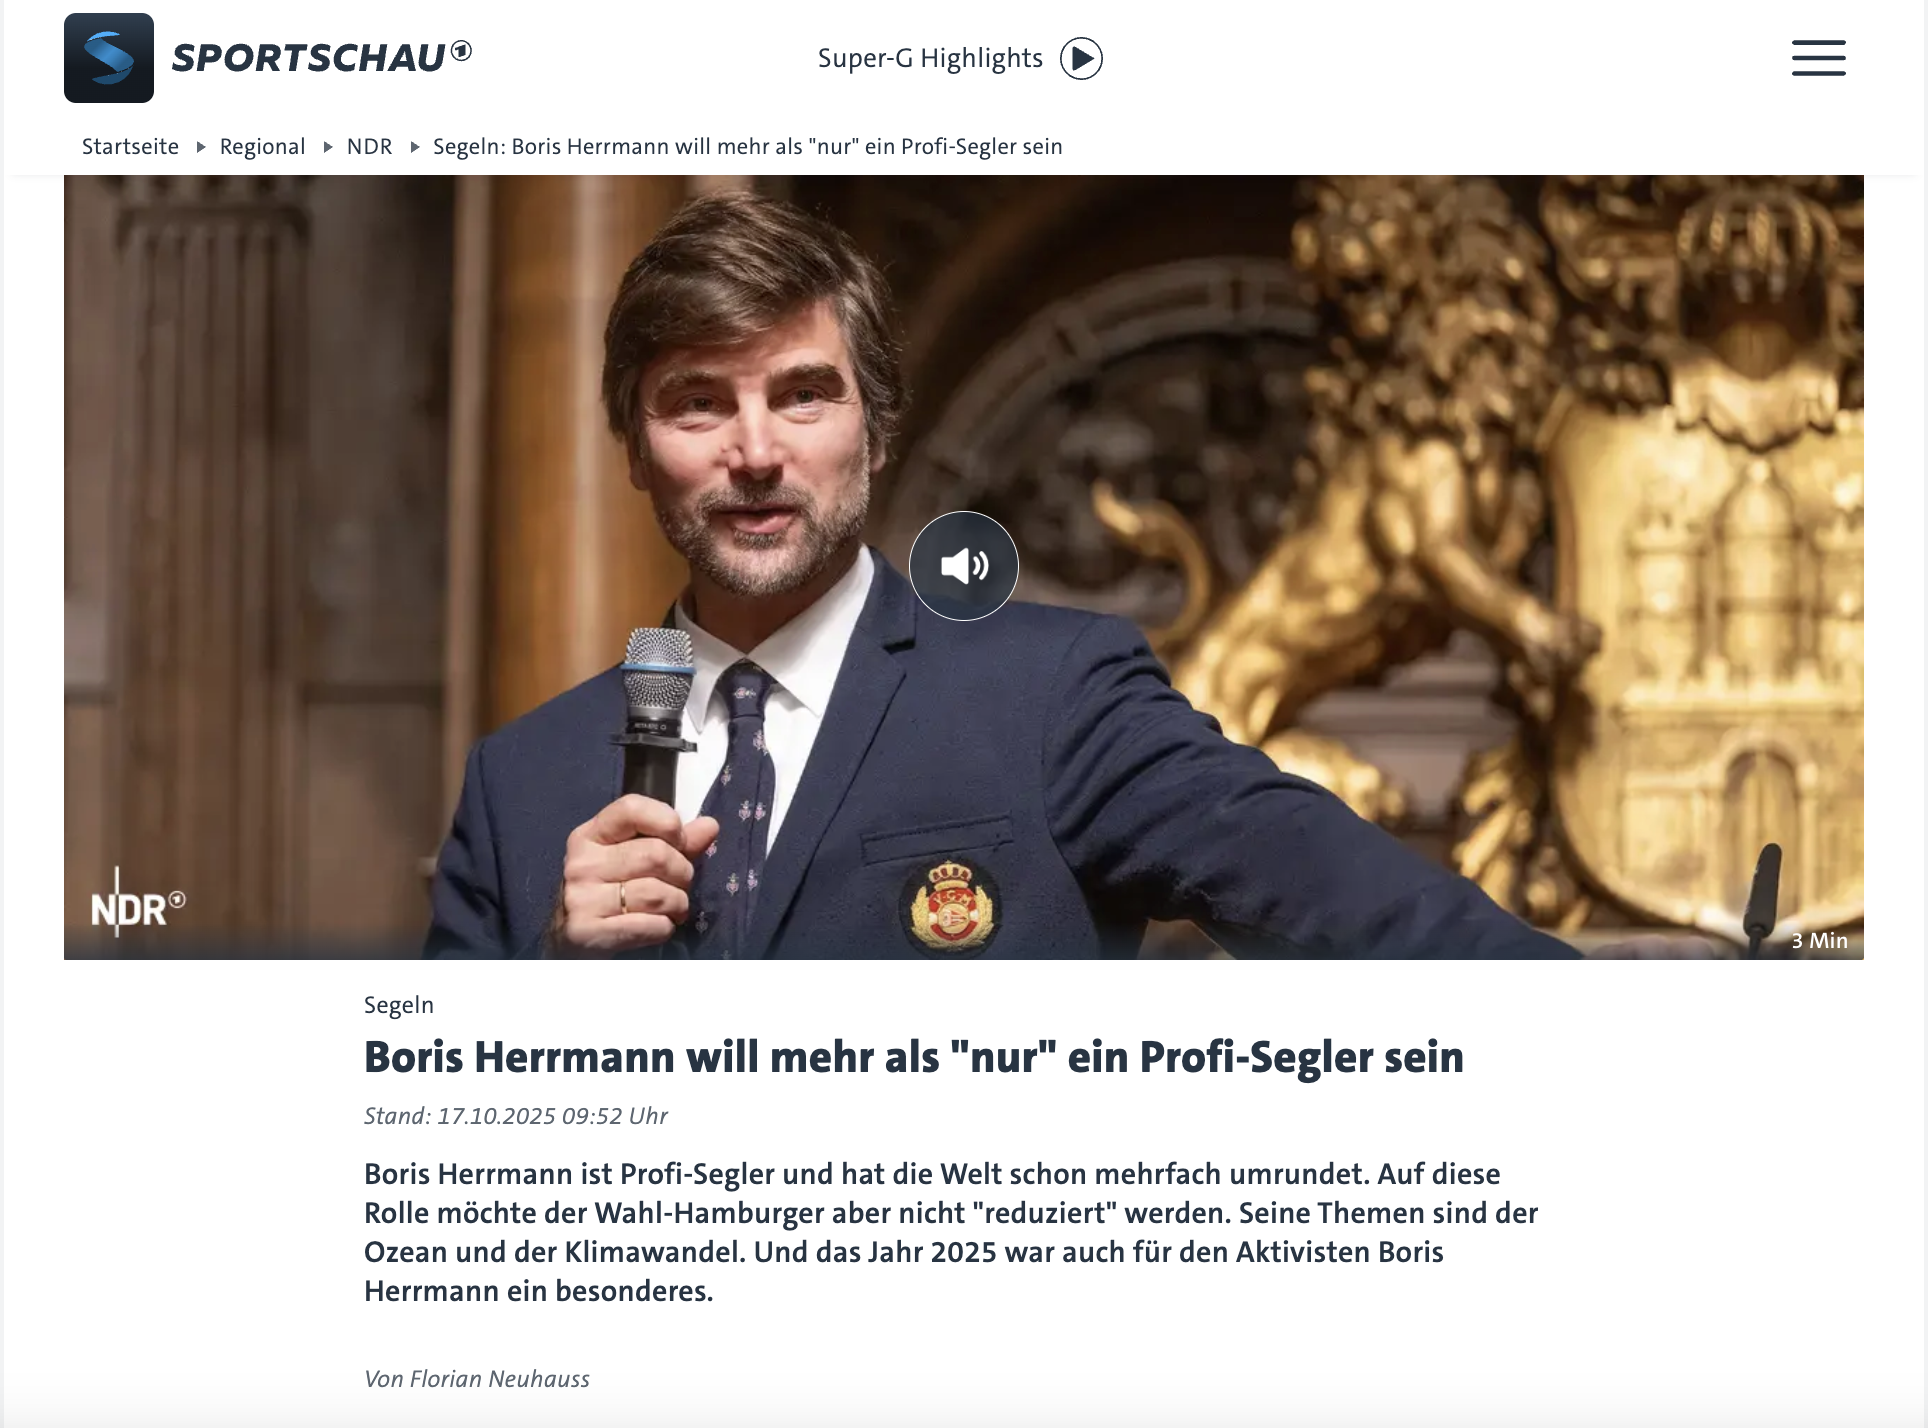Viewport: 1928px width, 1428px height.
Task: Select the current article breadcrumb title
Action: pos(747,146)
